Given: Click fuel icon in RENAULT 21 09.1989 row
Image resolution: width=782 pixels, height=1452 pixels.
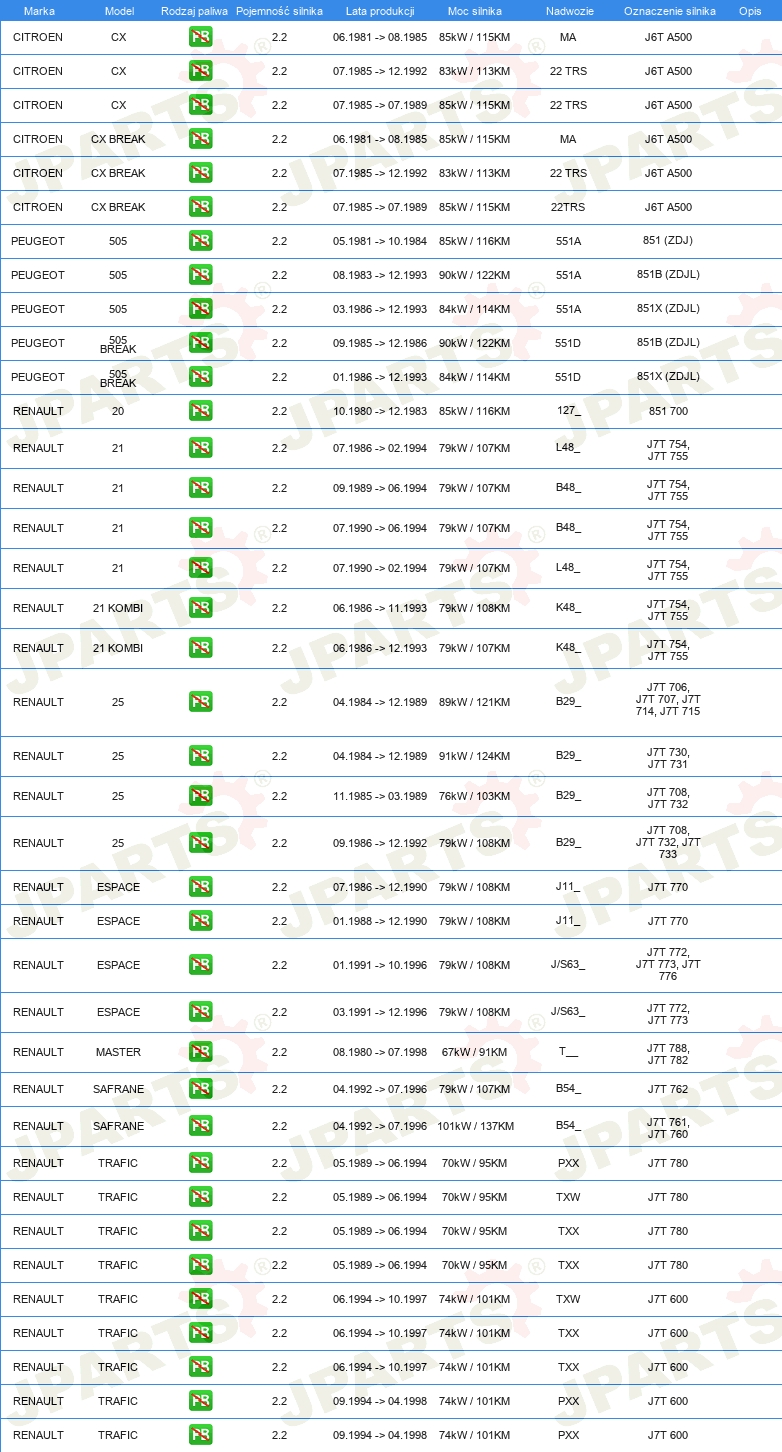Looking at the screenshot, I should 200,488.
